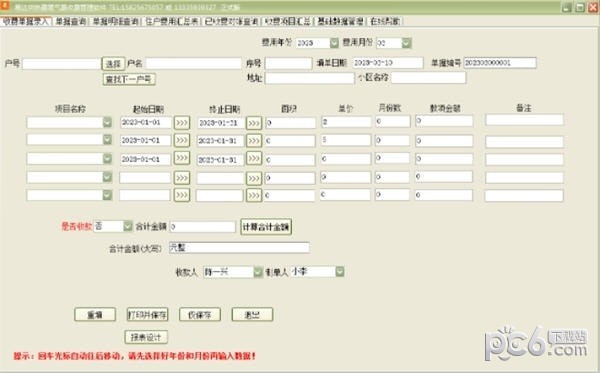Image resolution: width=600 pixels, height=373 pixels.
Task: Expand the 费用月份 month dropdown
Action: tap(406, 43)
